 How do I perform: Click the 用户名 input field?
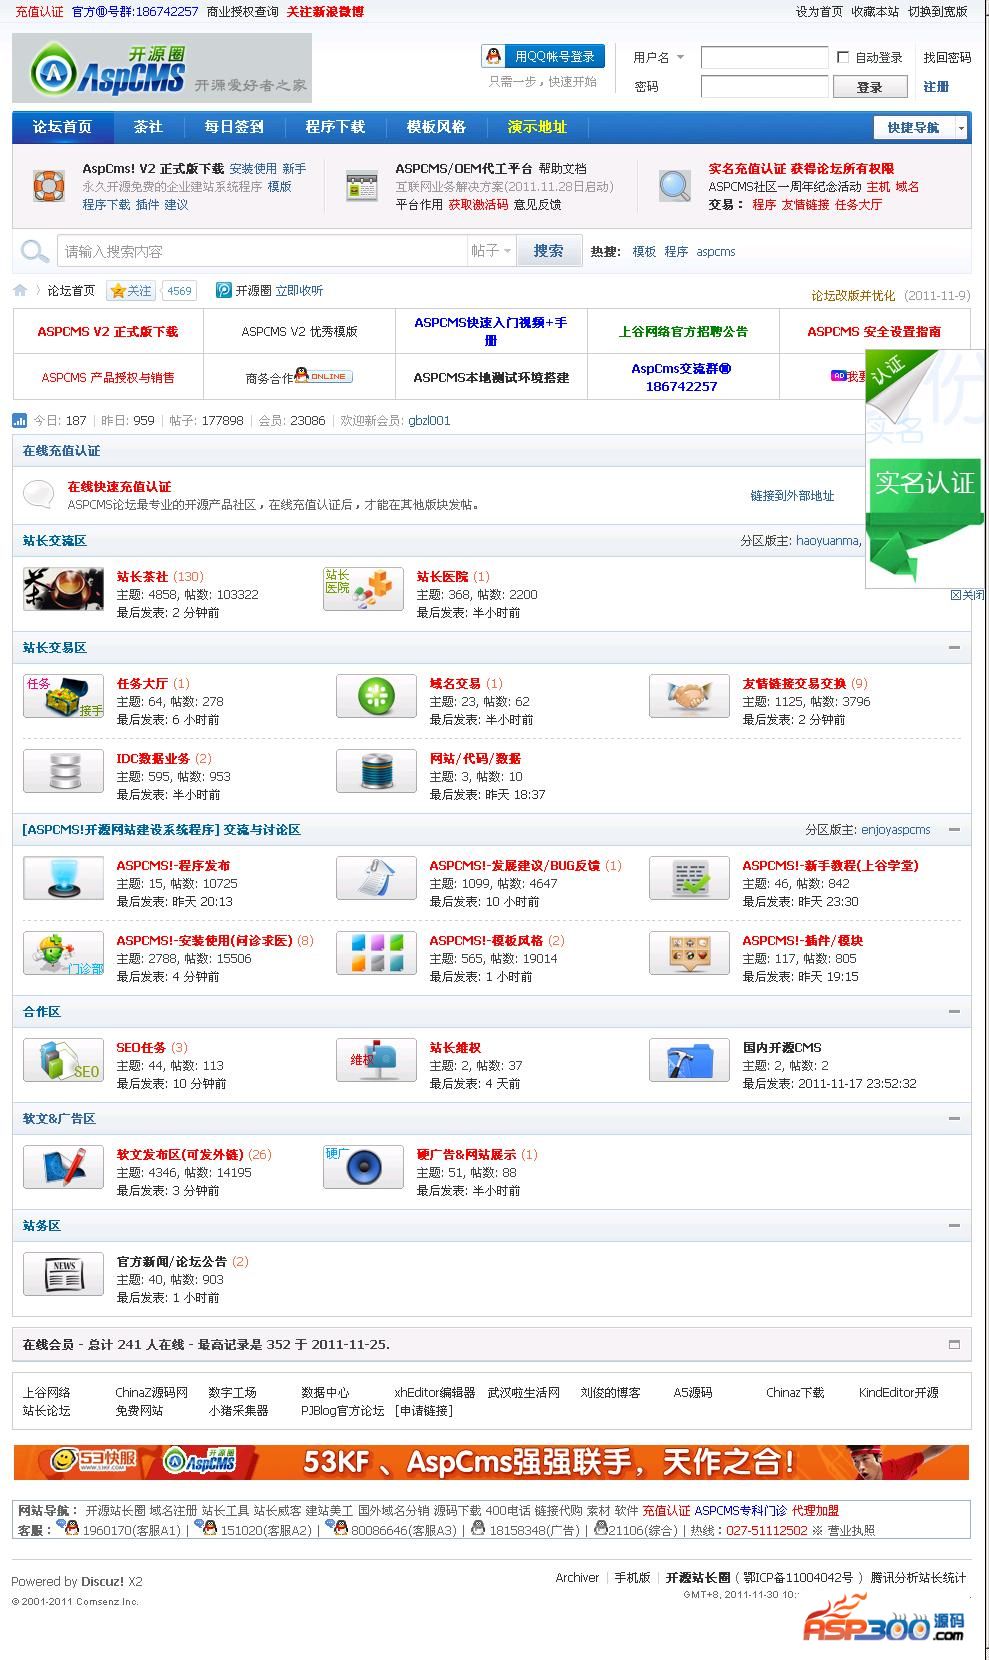pos(765,57)
